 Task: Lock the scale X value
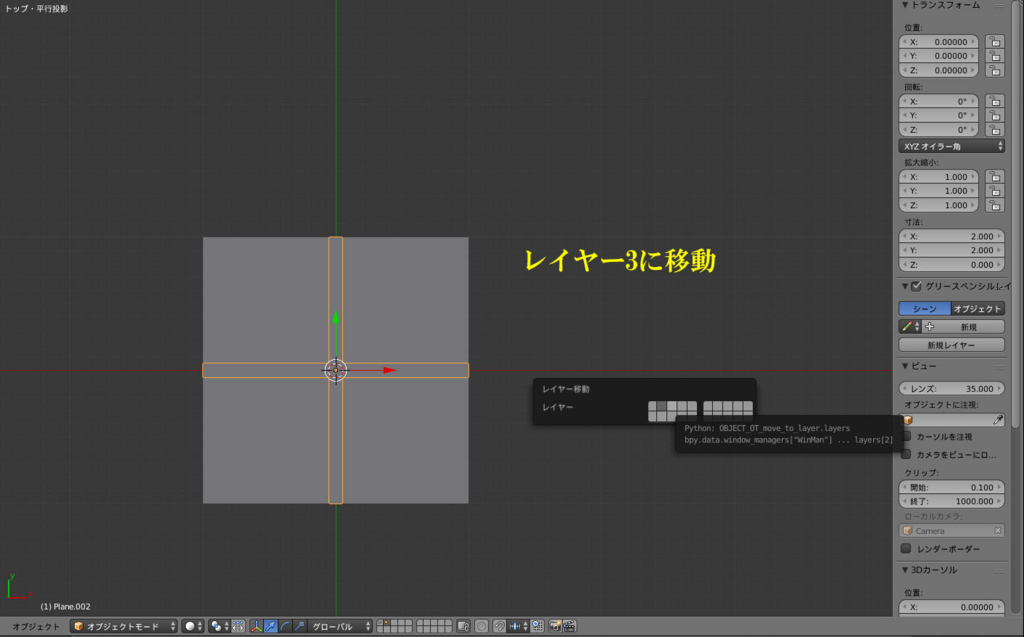995,177
